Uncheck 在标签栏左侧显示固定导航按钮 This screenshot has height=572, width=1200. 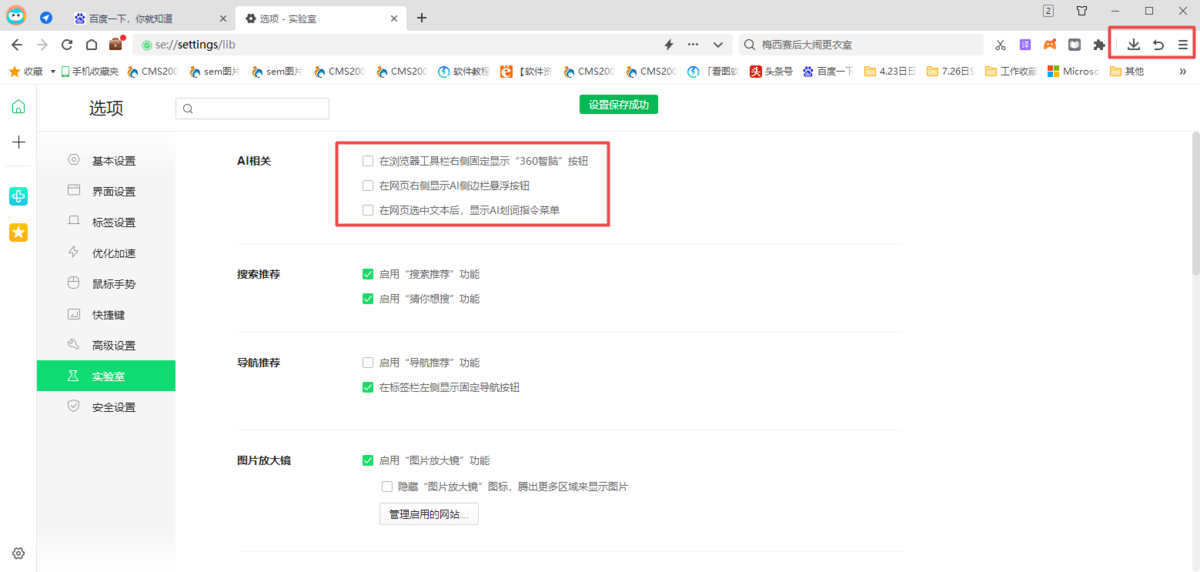pyautogui.click(x=368, y=387)
